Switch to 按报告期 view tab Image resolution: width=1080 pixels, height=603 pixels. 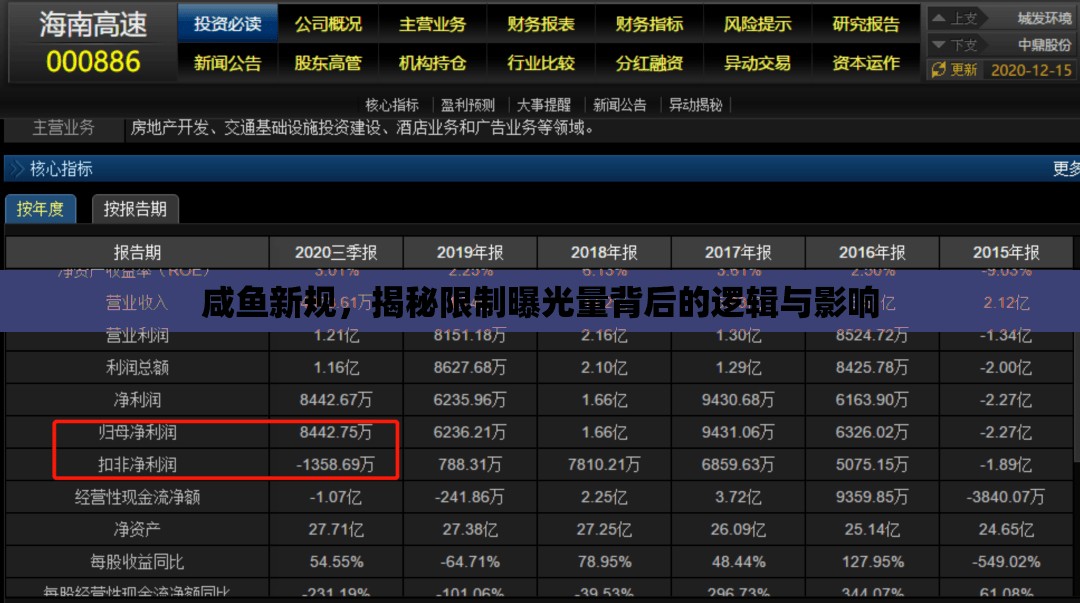tap(135, 209)
